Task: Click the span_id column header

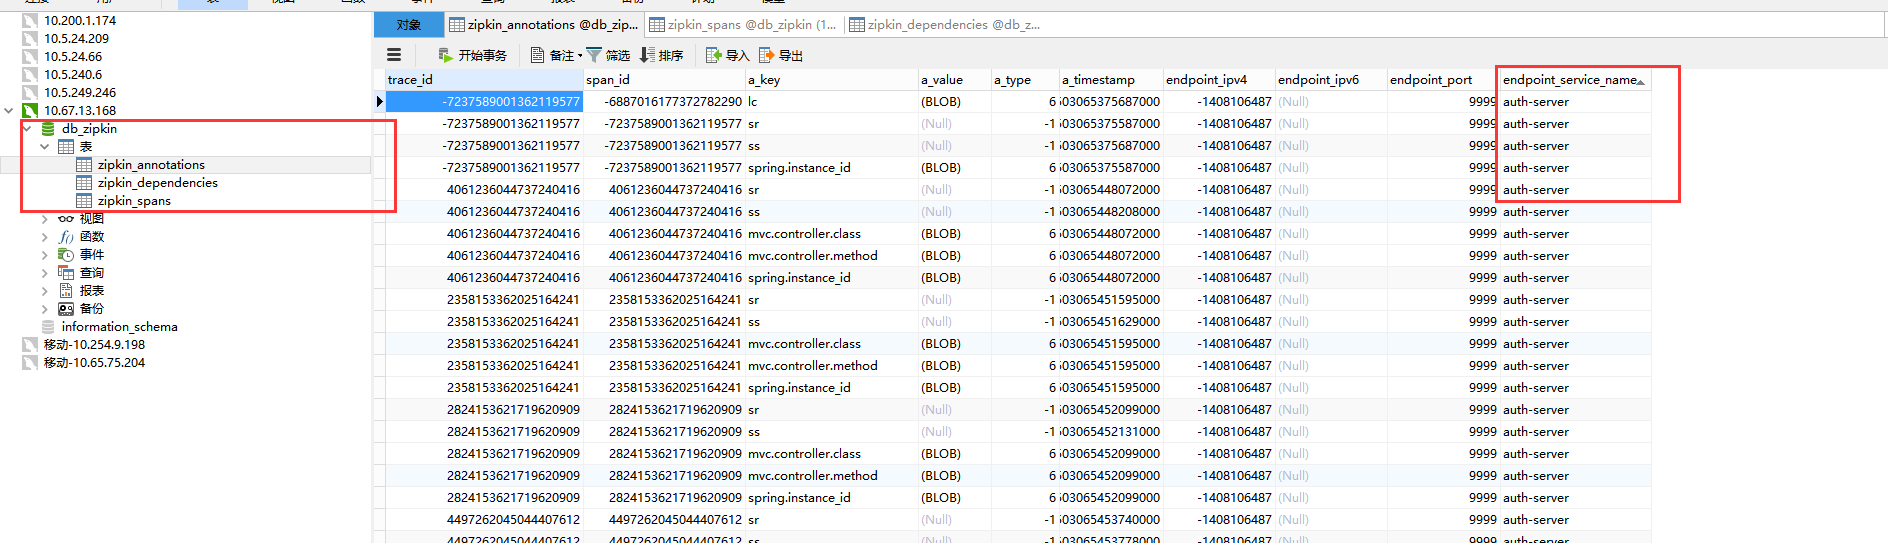Action: click(664, 79)
